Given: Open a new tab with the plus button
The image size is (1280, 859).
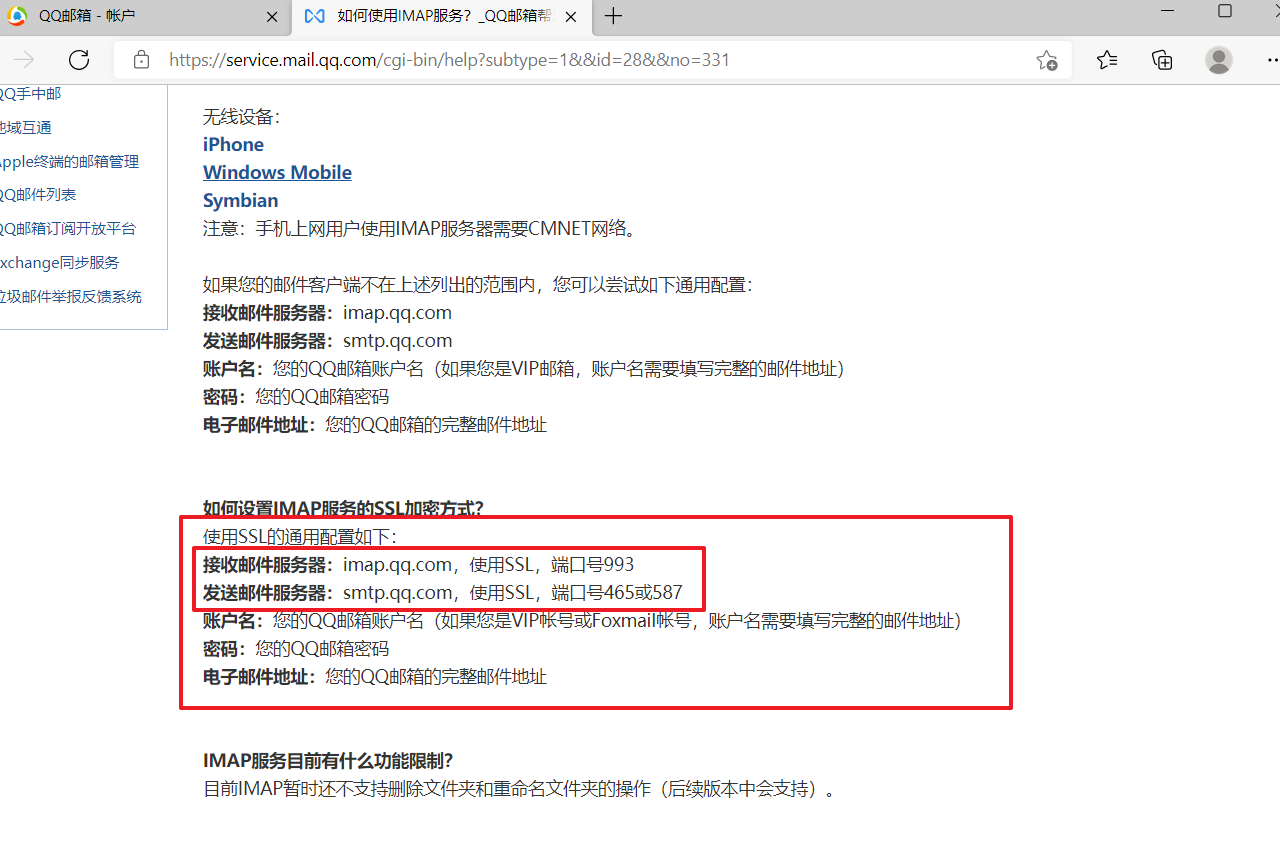Looking at the screenshot, I should 614,16.
